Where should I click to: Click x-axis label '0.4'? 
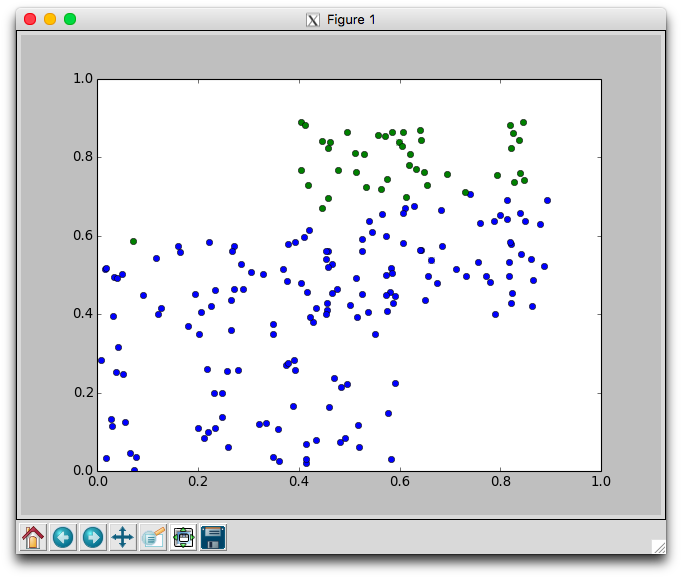299,481
